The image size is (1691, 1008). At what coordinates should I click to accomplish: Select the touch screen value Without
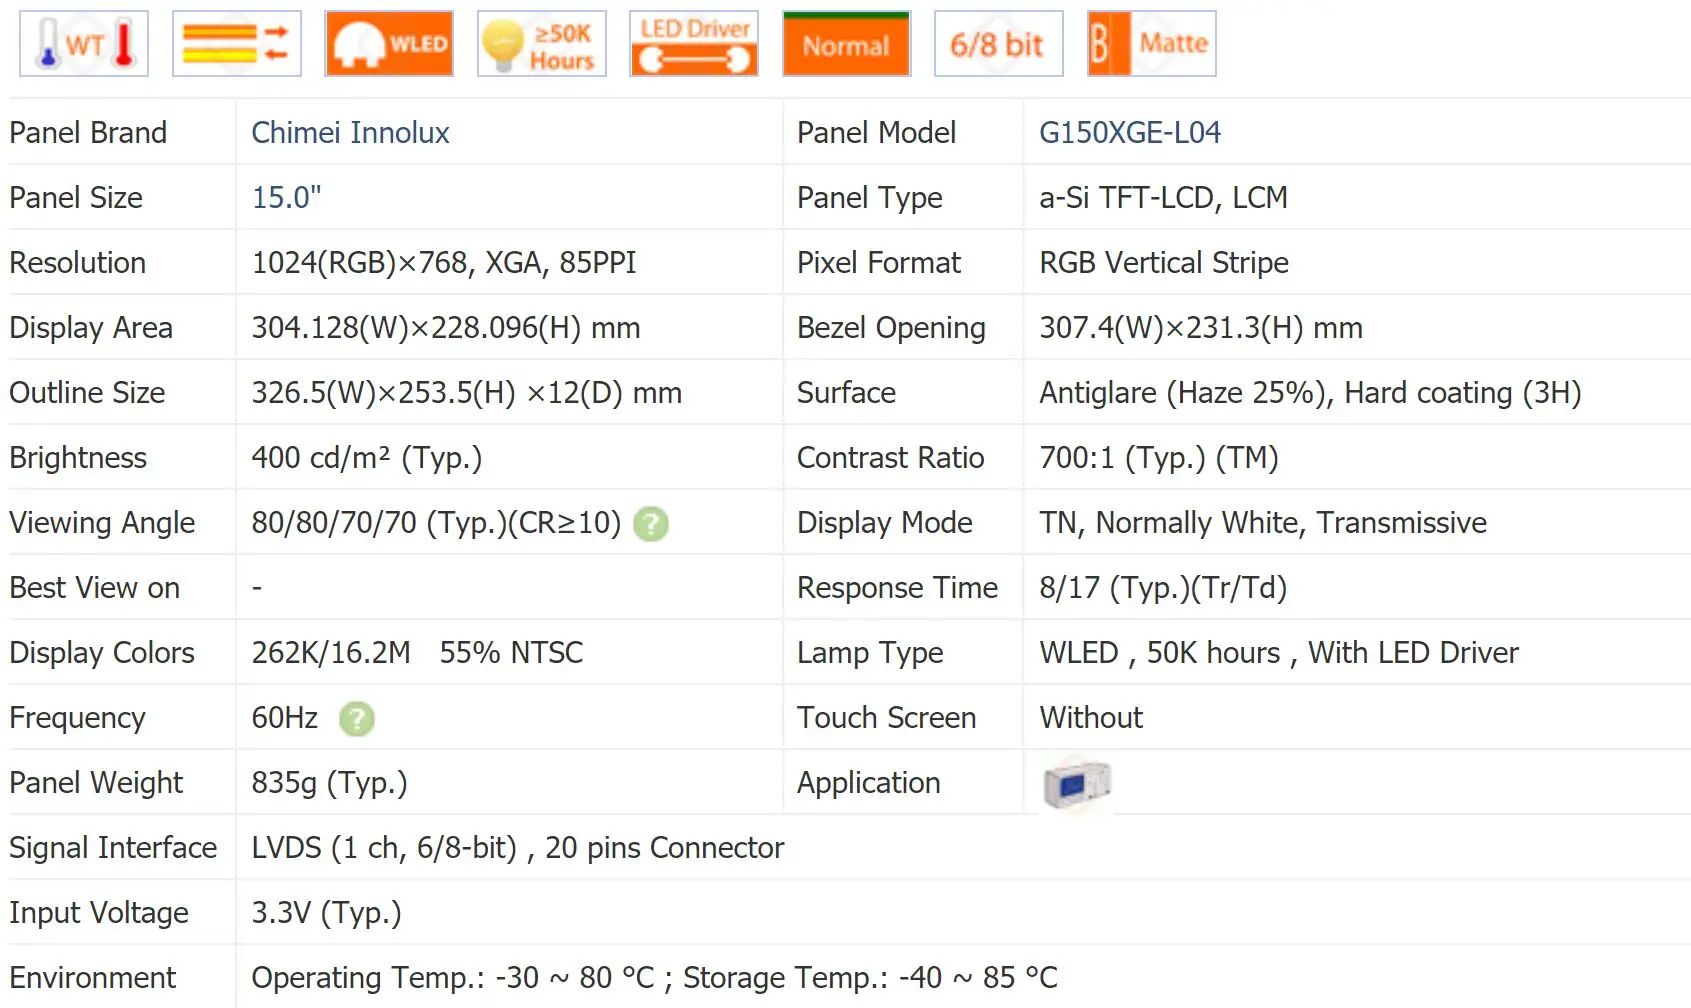pyautogui.click(x=1091, y=718)
